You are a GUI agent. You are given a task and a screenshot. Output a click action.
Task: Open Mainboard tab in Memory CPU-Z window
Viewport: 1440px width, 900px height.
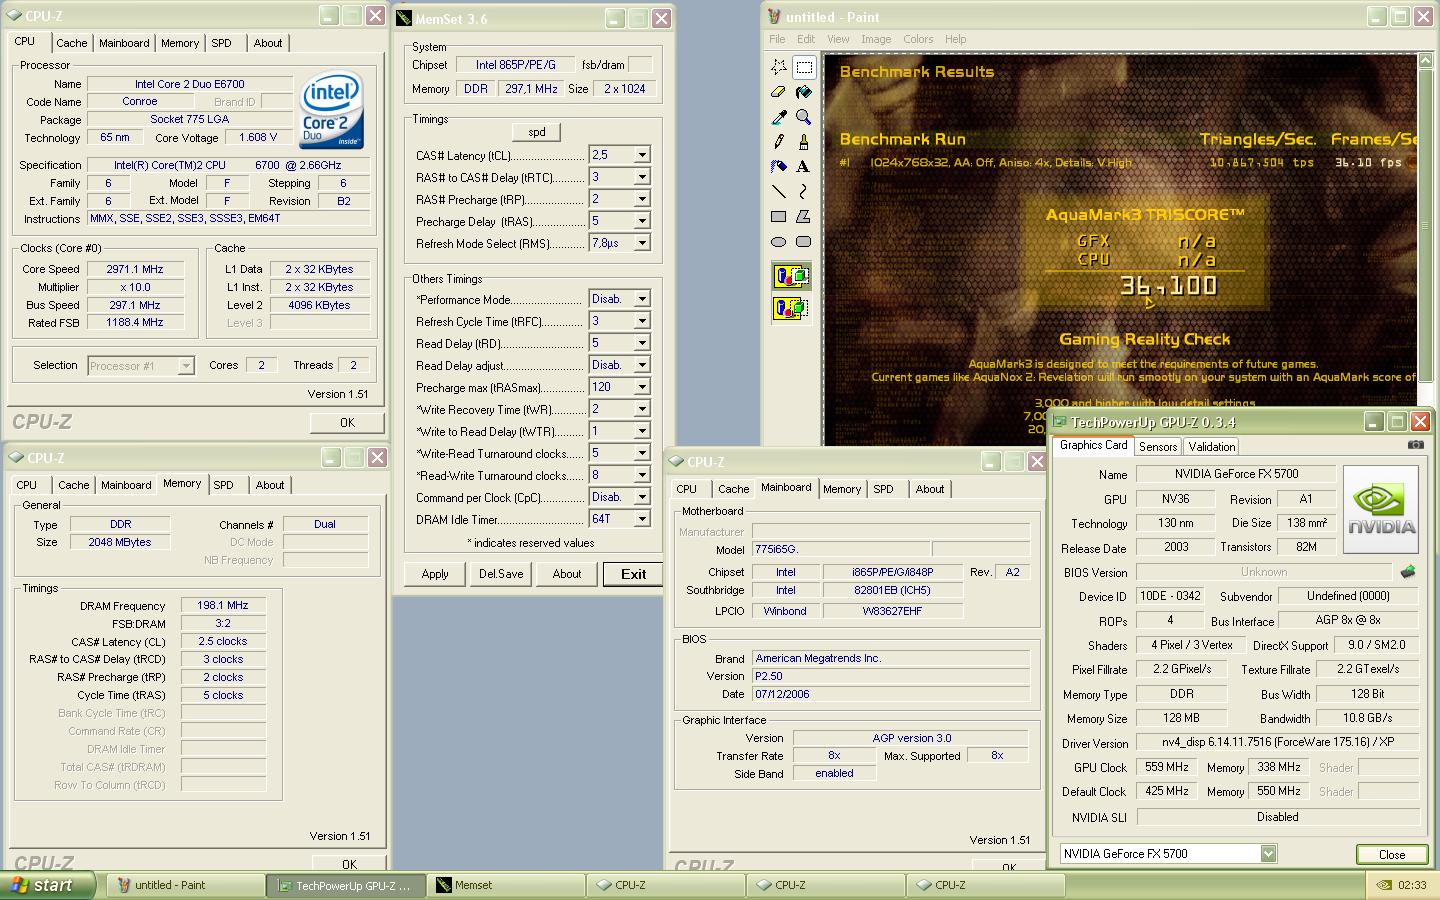(x=126, y=485)
